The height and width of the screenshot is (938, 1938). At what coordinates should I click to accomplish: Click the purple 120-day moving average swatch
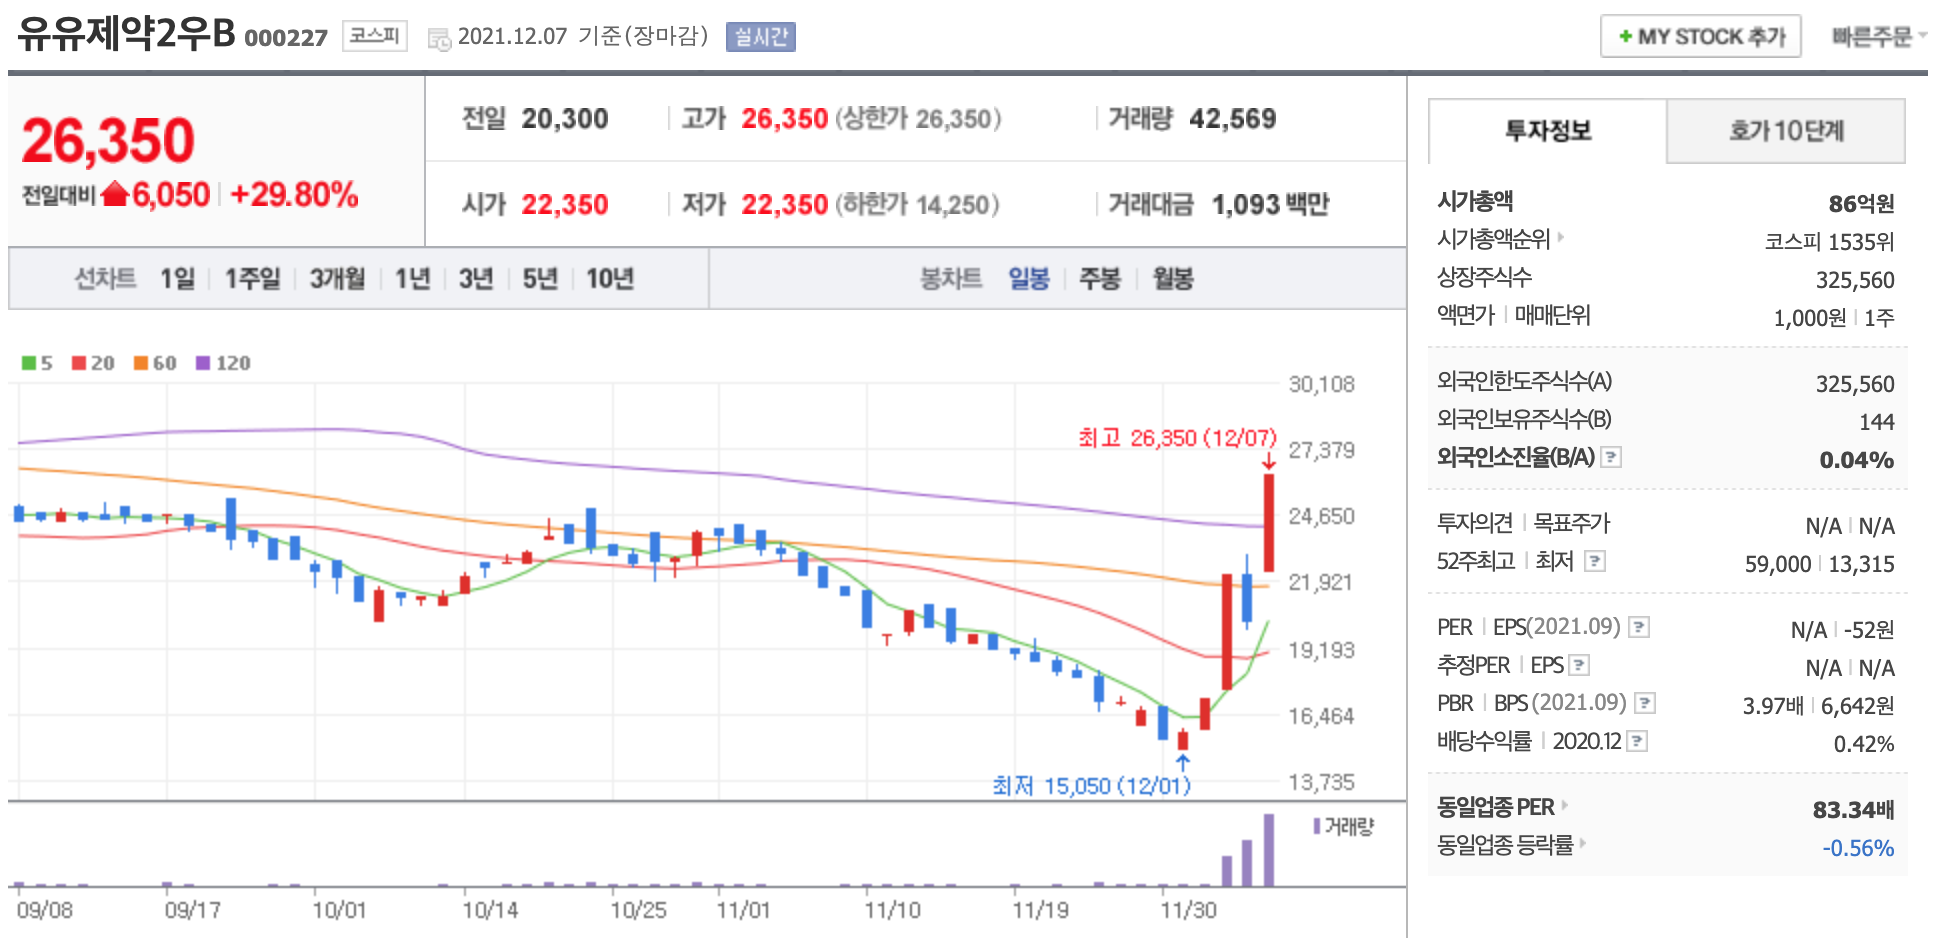[203, 362]
